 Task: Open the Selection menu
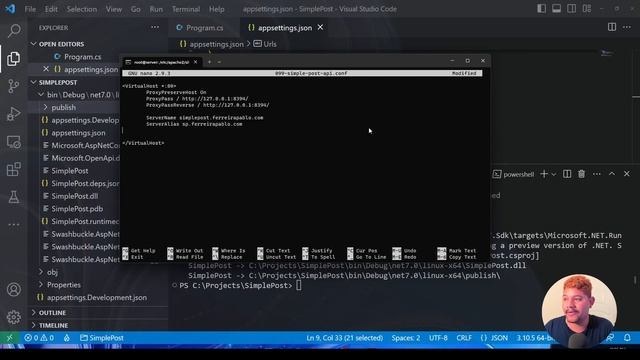pyautogui.click(x=82, y=9)
